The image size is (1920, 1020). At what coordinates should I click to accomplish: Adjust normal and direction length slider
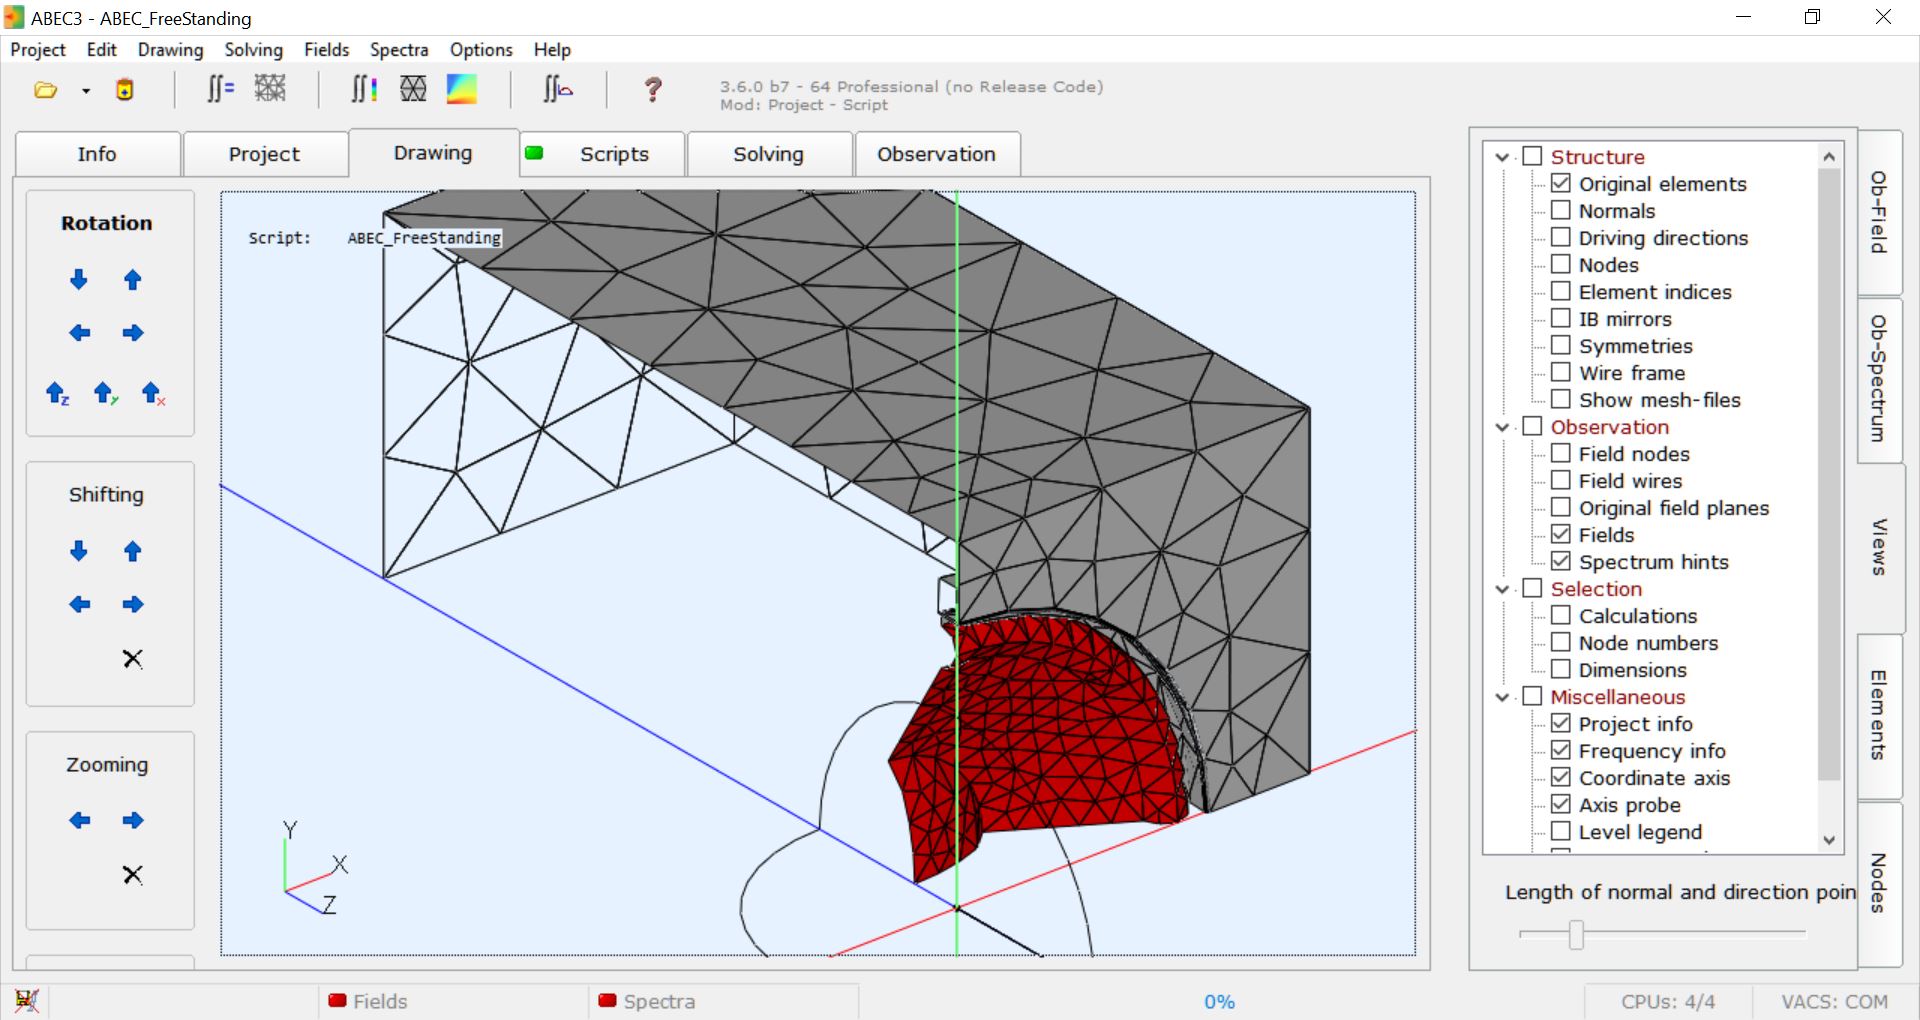1576,934
